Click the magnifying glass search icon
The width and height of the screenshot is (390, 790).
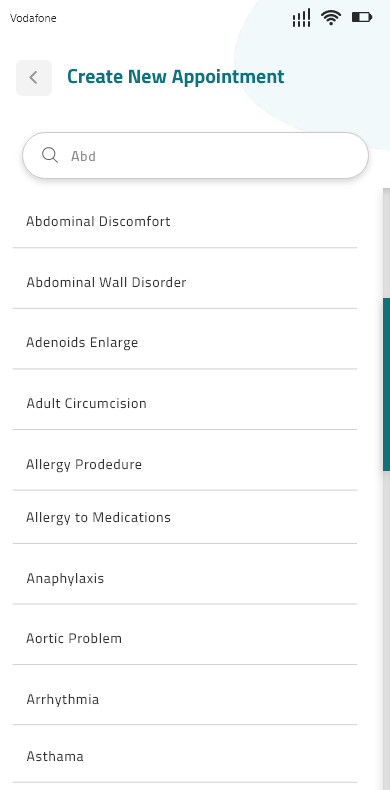[50, 155]
